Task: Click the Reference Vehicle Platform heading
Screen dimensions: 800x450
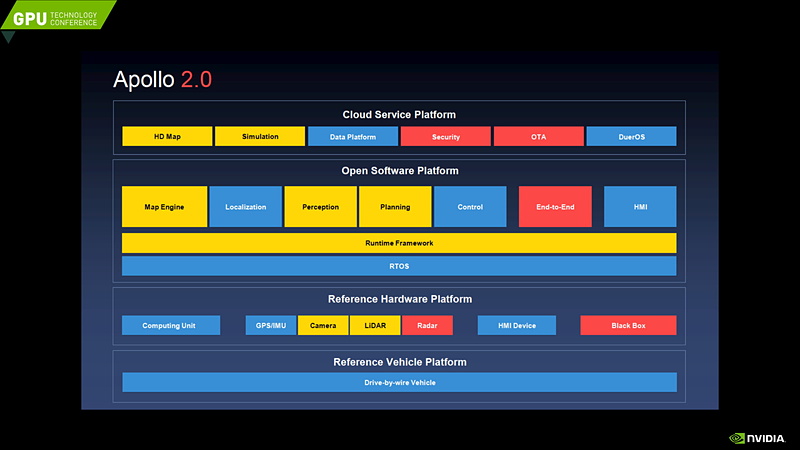Action: [400, 362]
